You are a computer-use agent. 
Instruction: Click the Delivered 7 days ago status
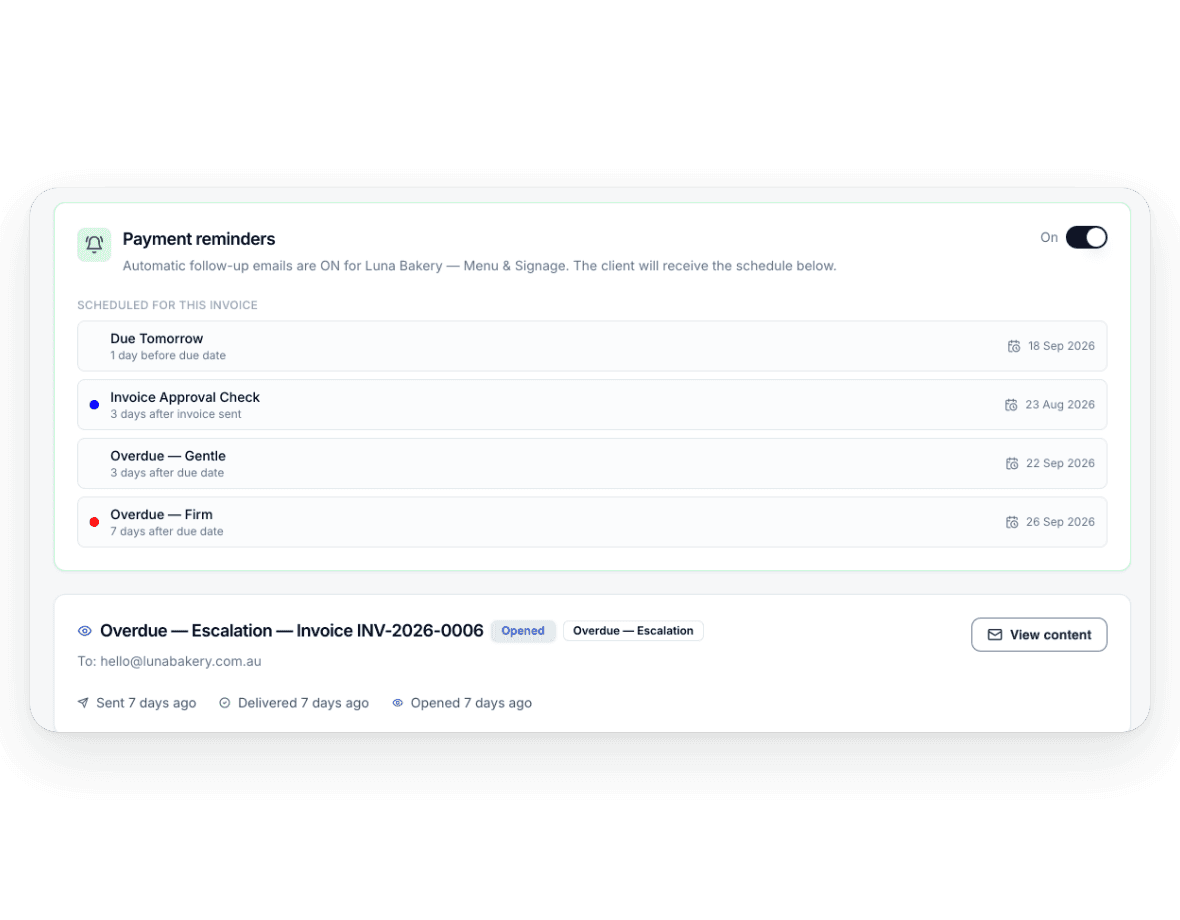coord(303,703)
